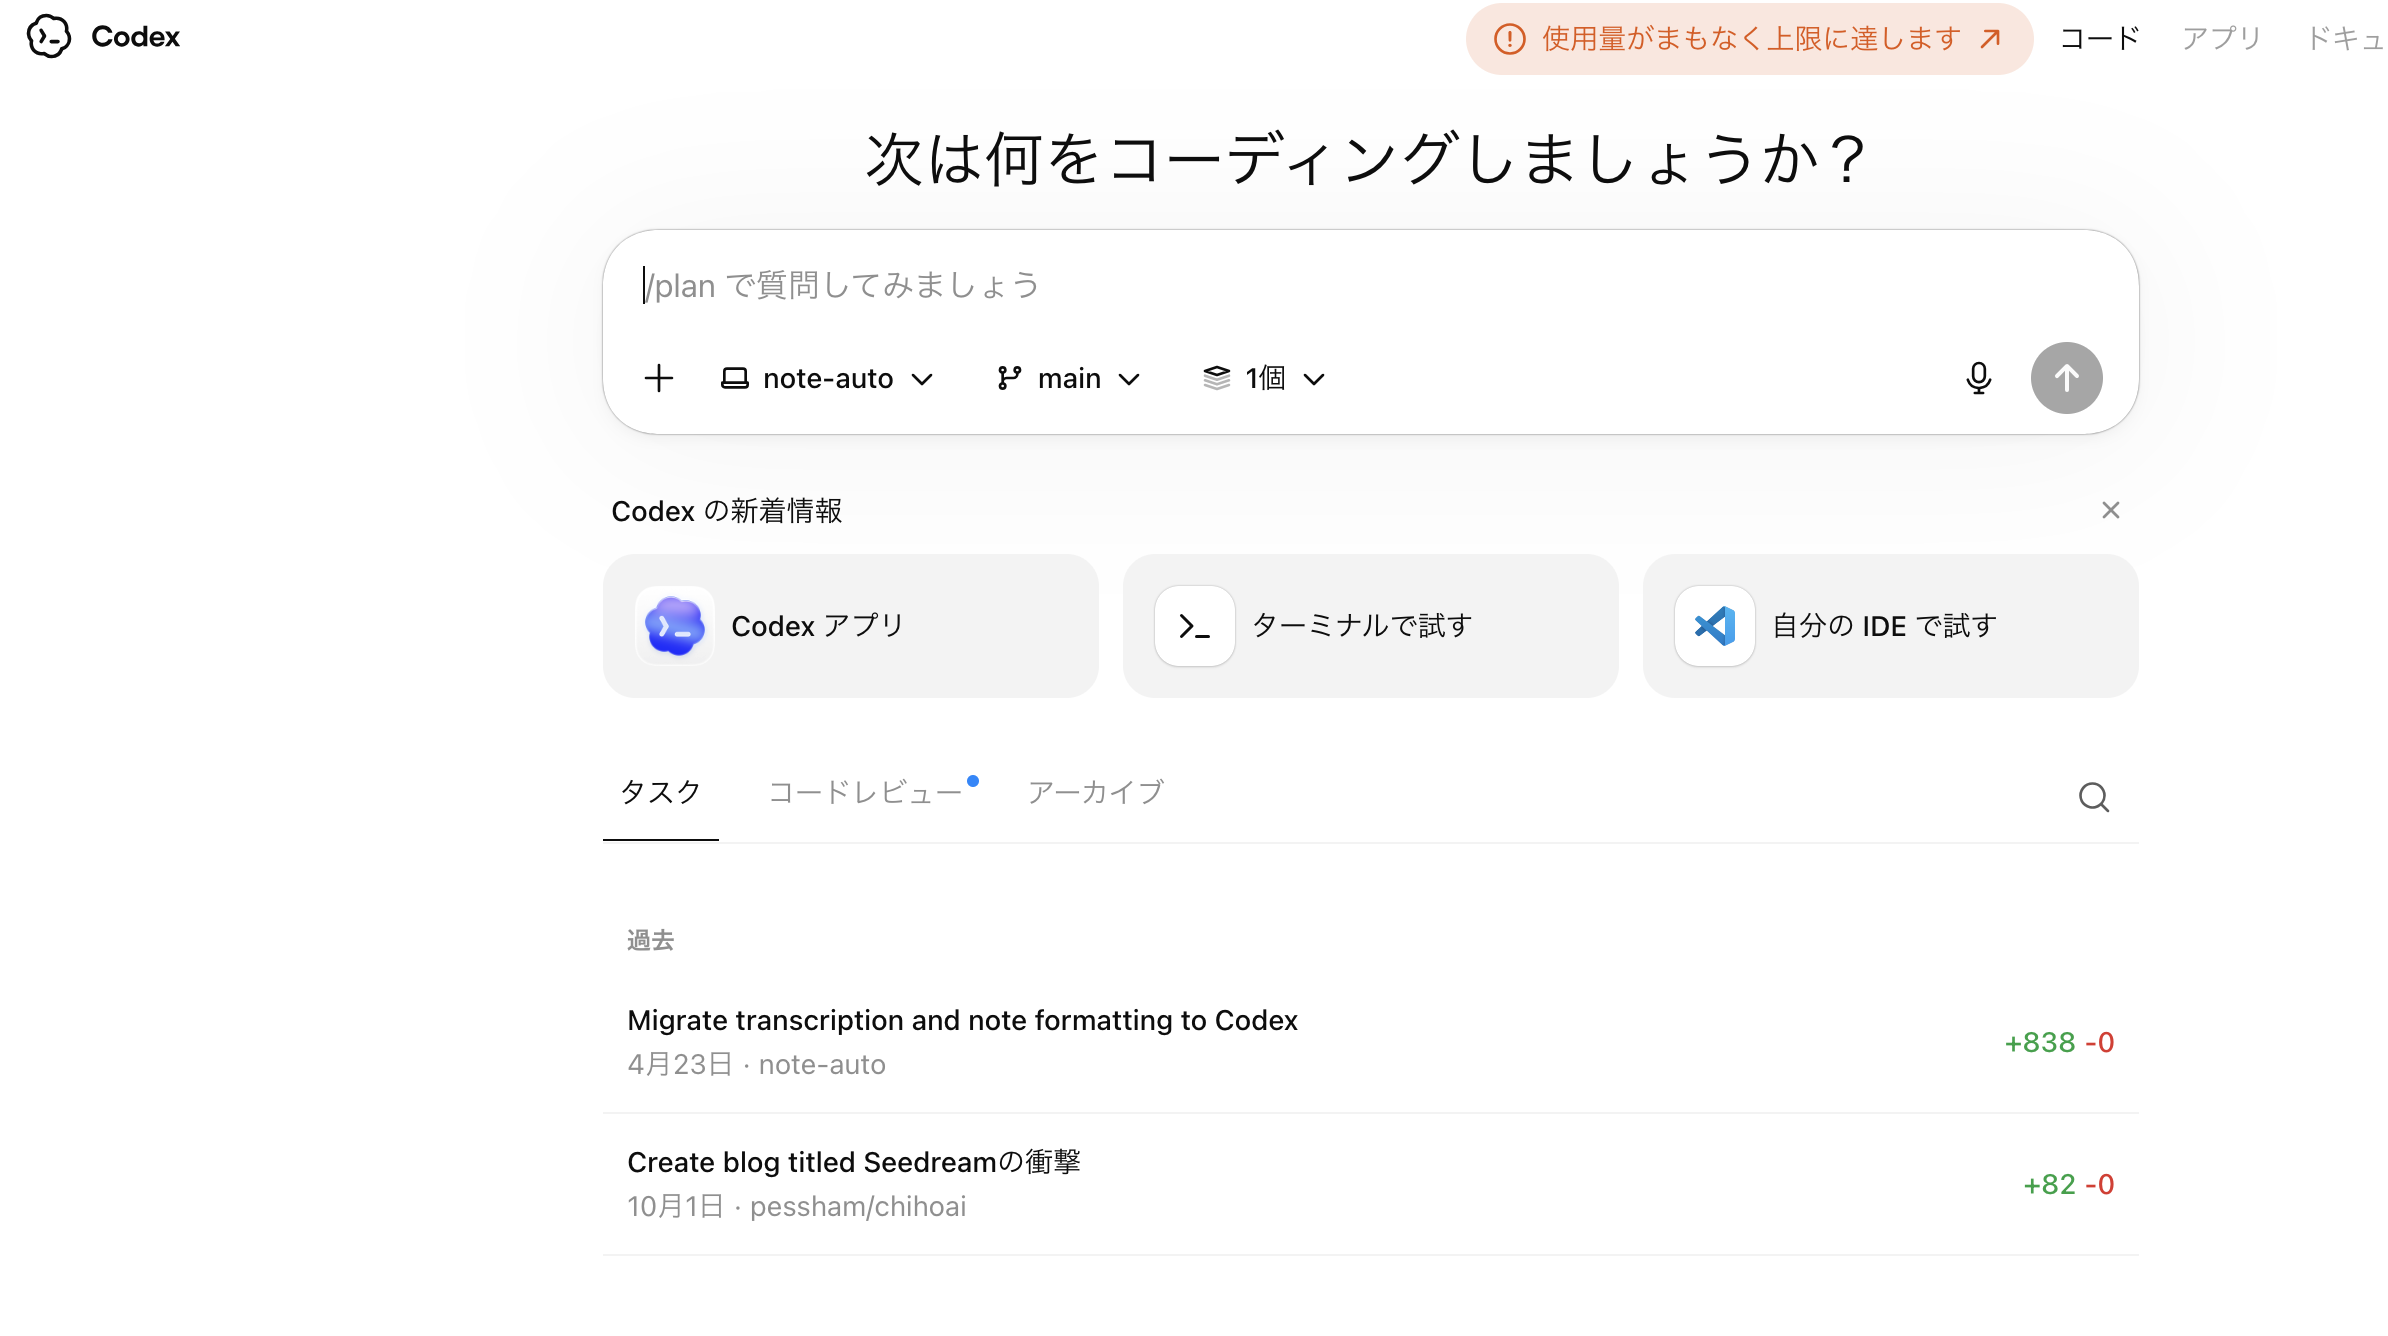
Task: Click the warning icon in usage limit banner
Action: point(1509,39)
